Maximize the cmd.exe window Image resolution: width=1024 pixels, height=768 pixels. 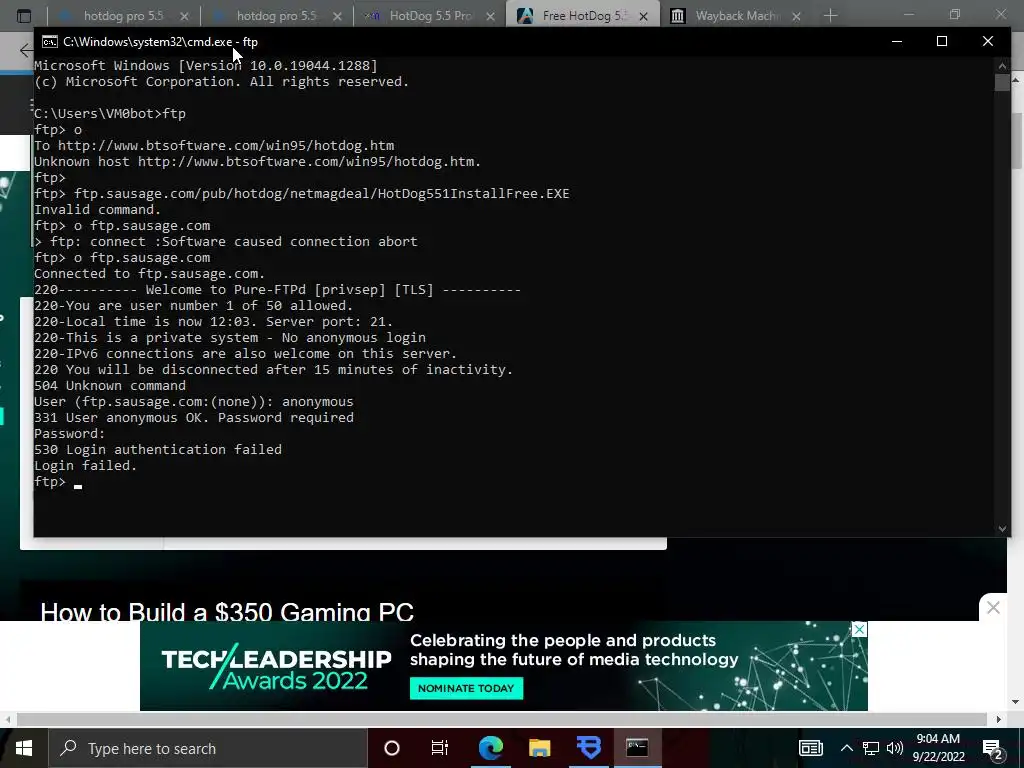pyautogui.click(x=942, y=41)
